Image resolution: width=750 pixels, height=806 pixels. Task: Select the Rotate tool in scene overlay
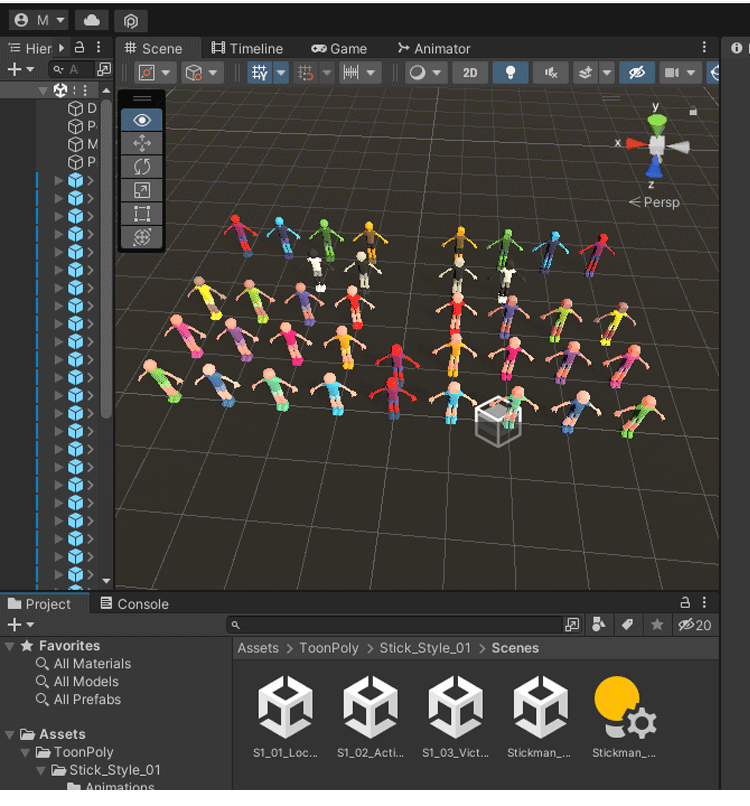click(141, 167)
